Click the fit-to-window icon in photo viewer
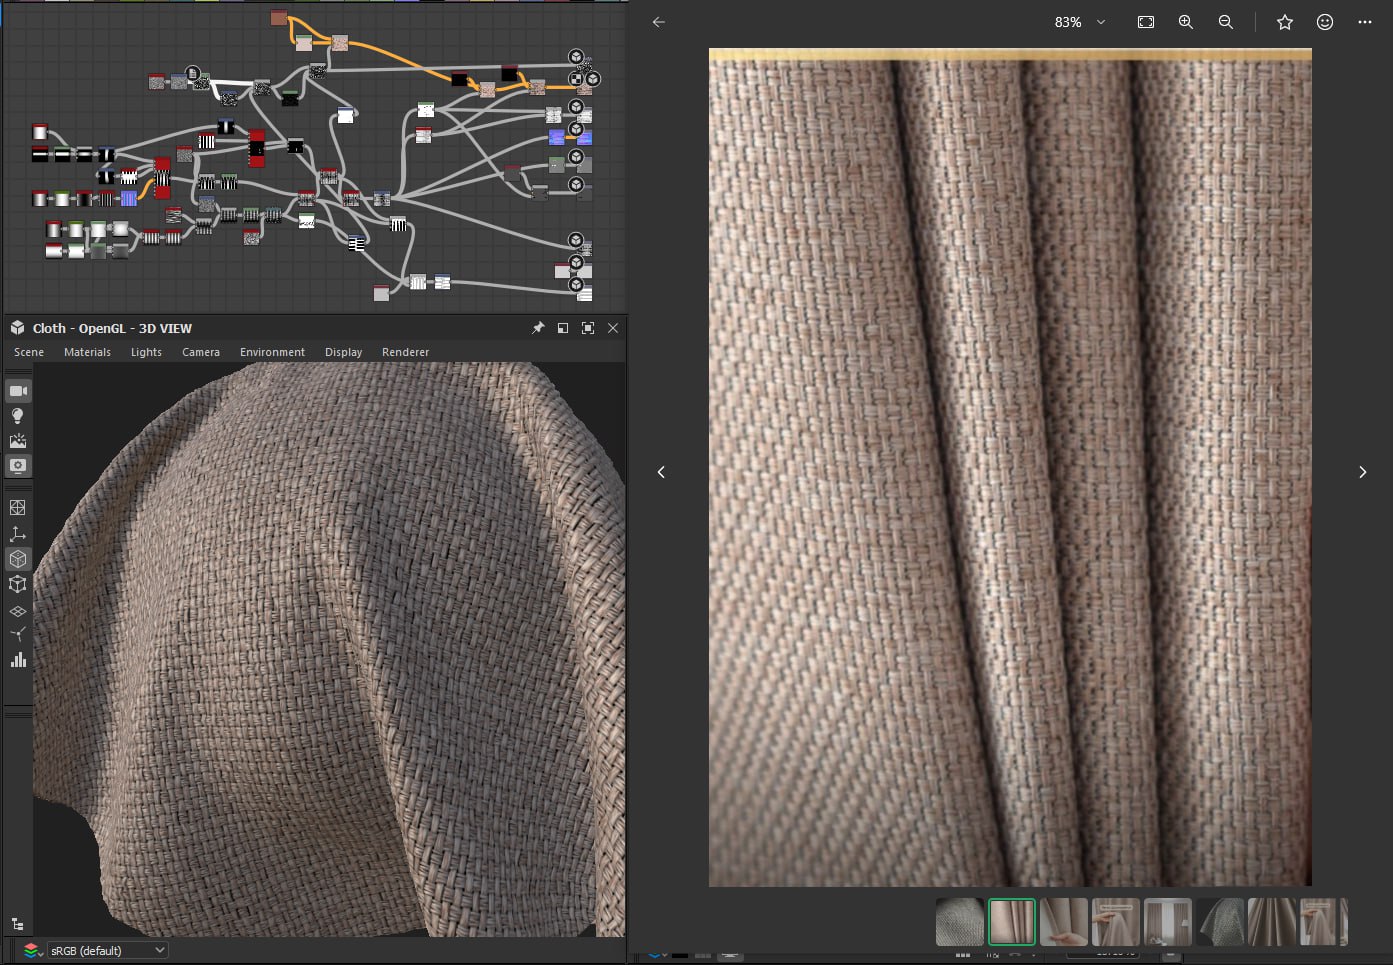Screen dimensions: 1393x965 point(1146,22)
